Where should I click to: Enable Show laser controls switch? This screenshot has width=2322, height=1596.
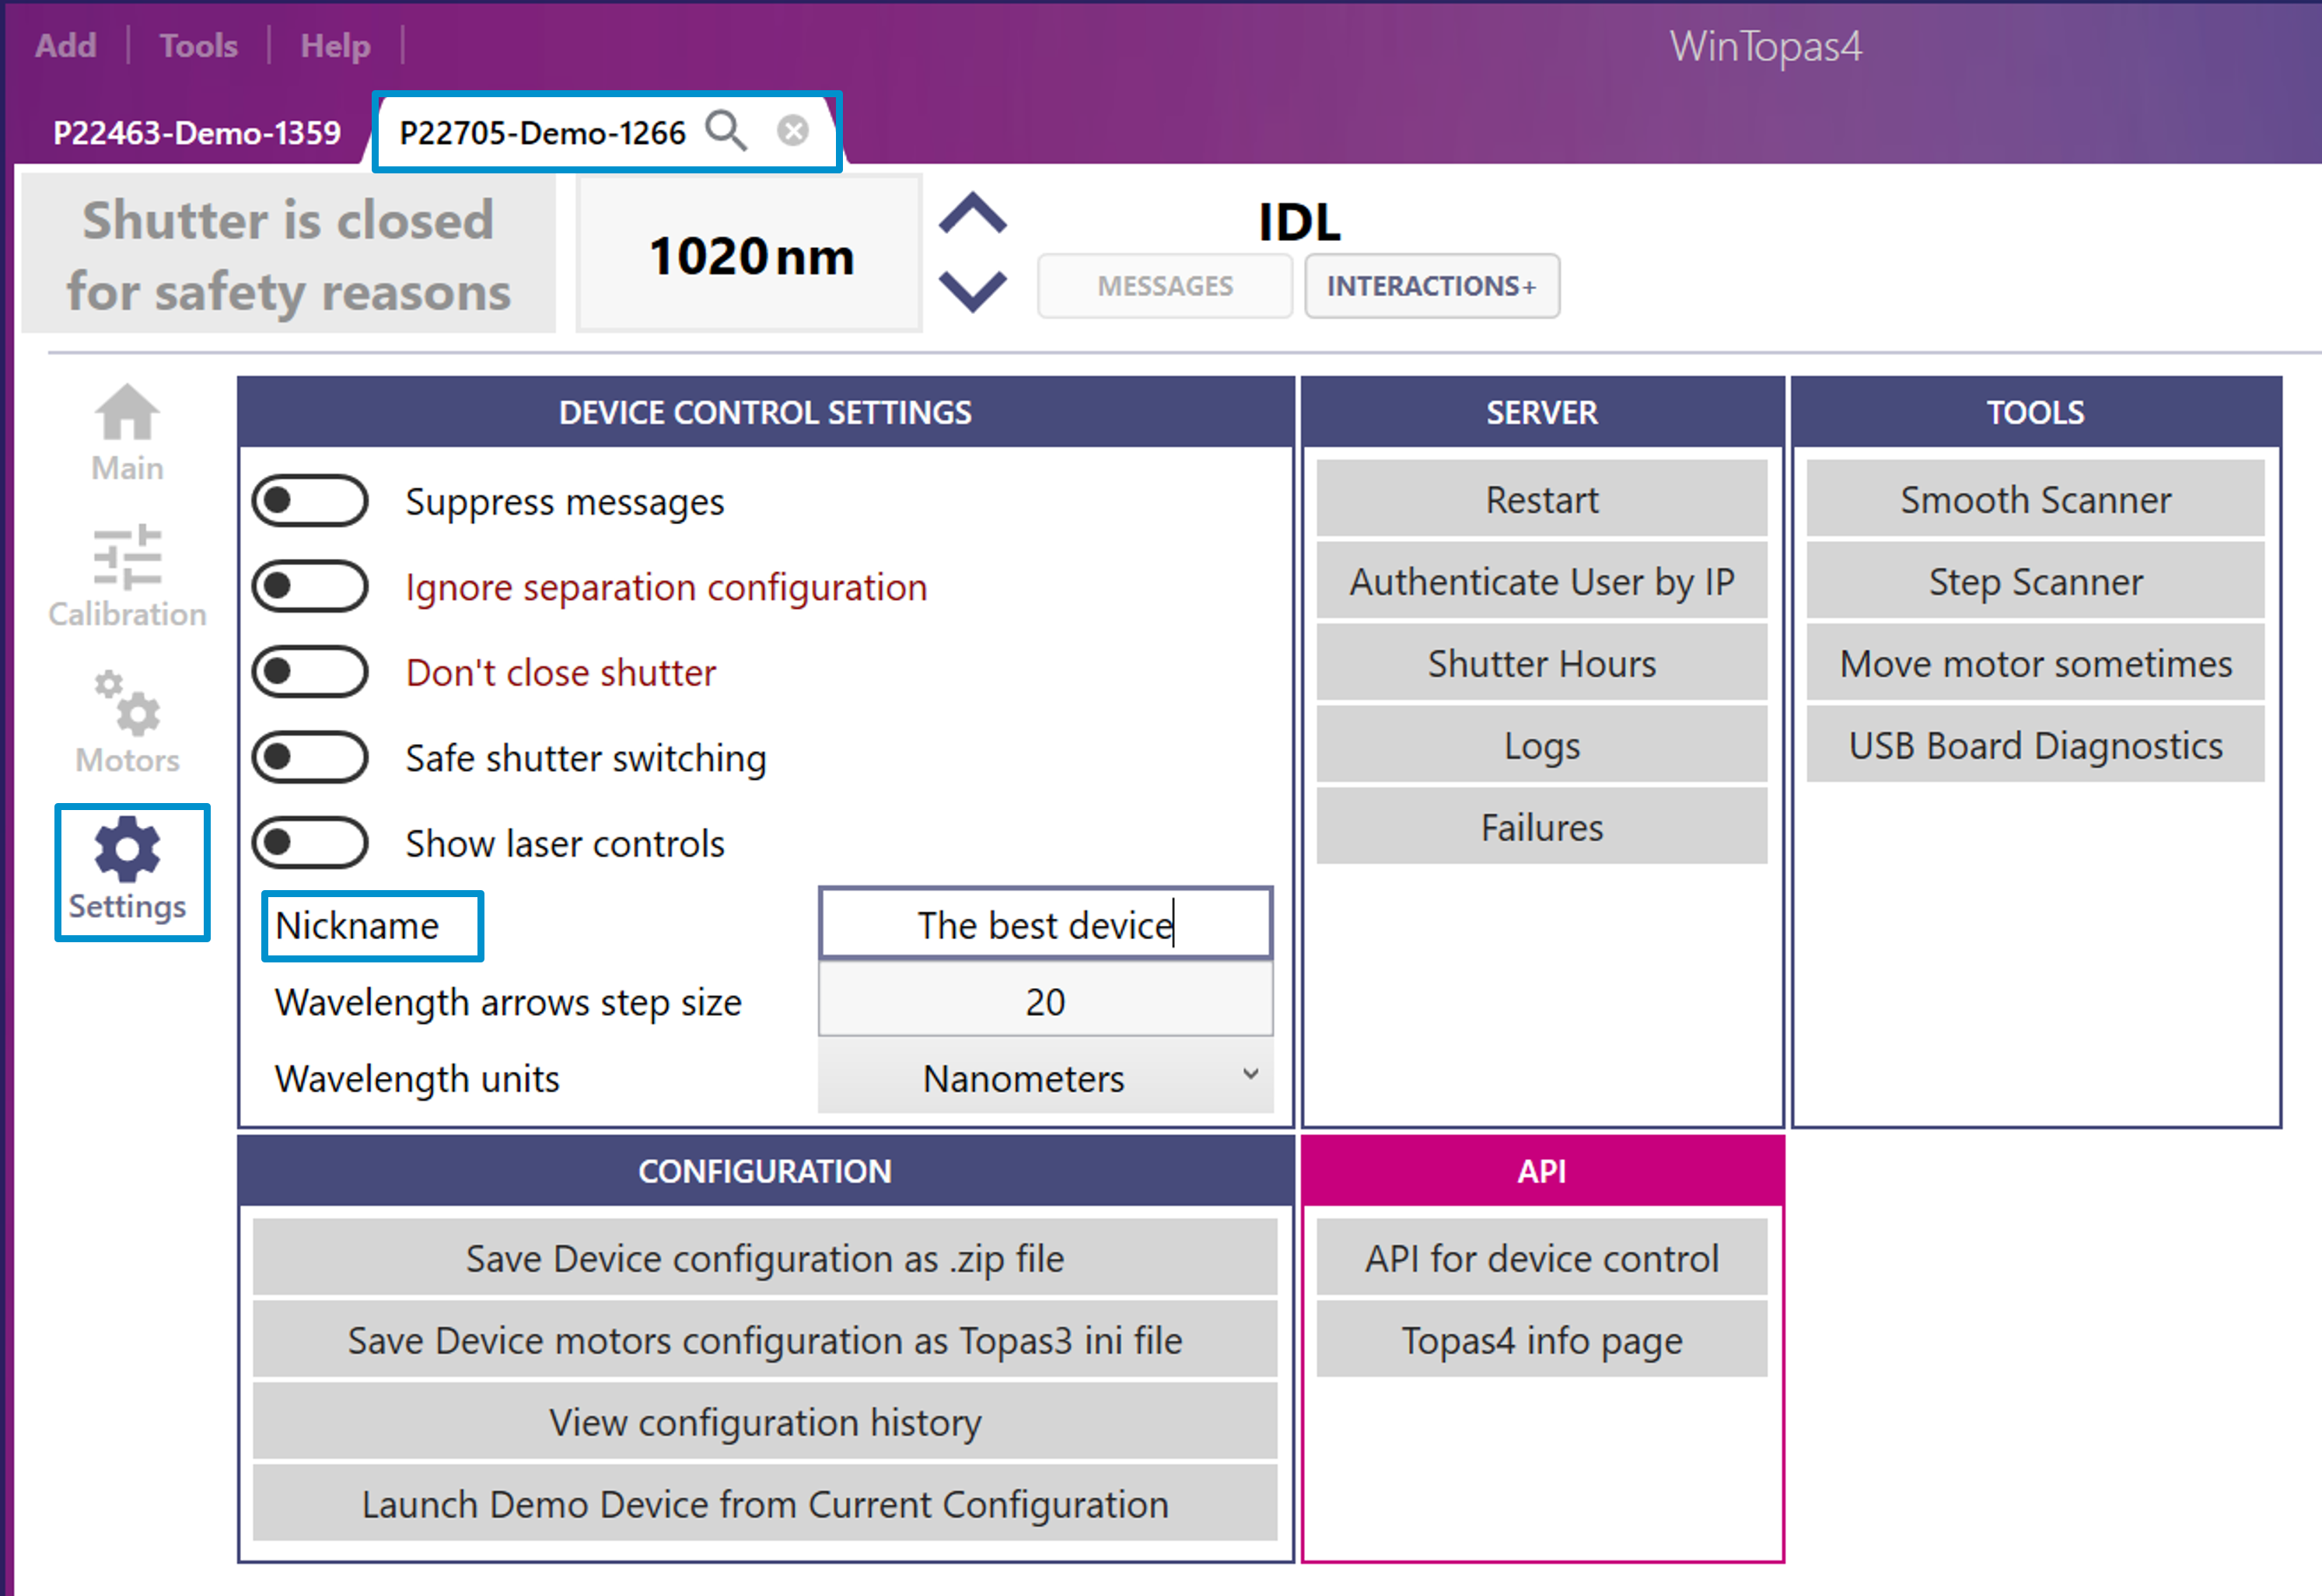310,843
